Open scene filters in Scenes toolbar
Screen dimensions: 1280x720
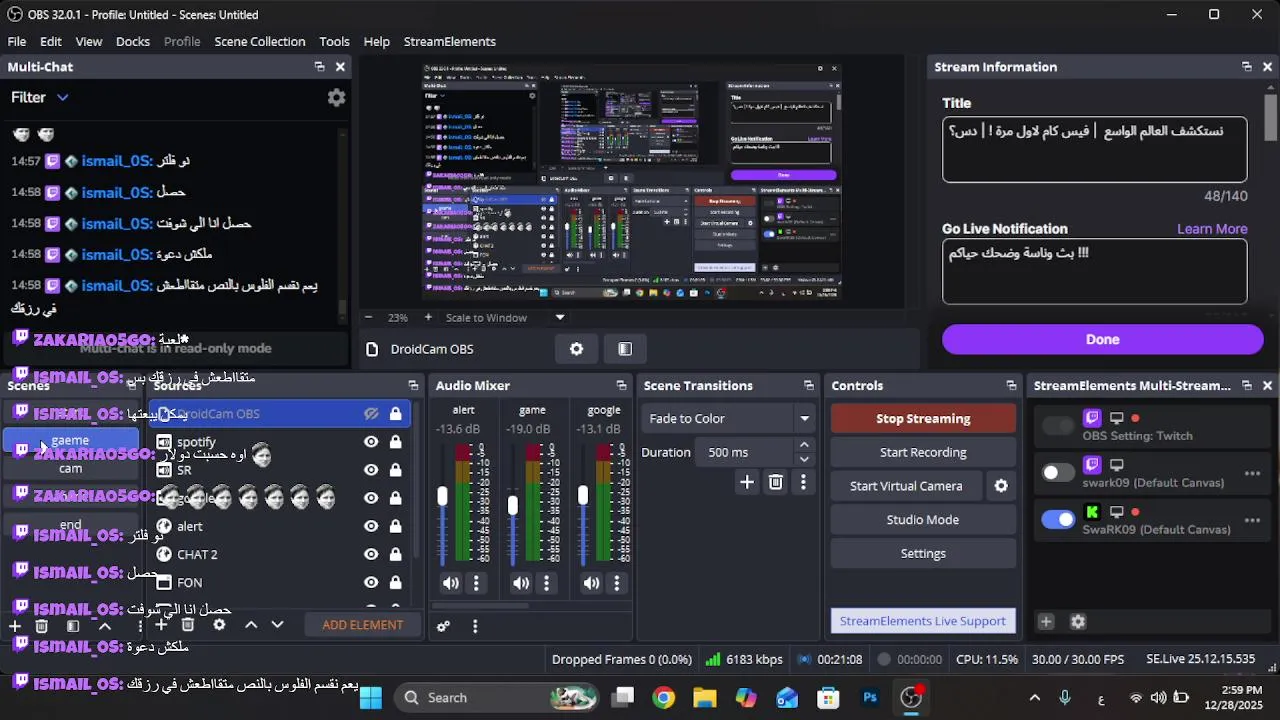click(73, 626)
